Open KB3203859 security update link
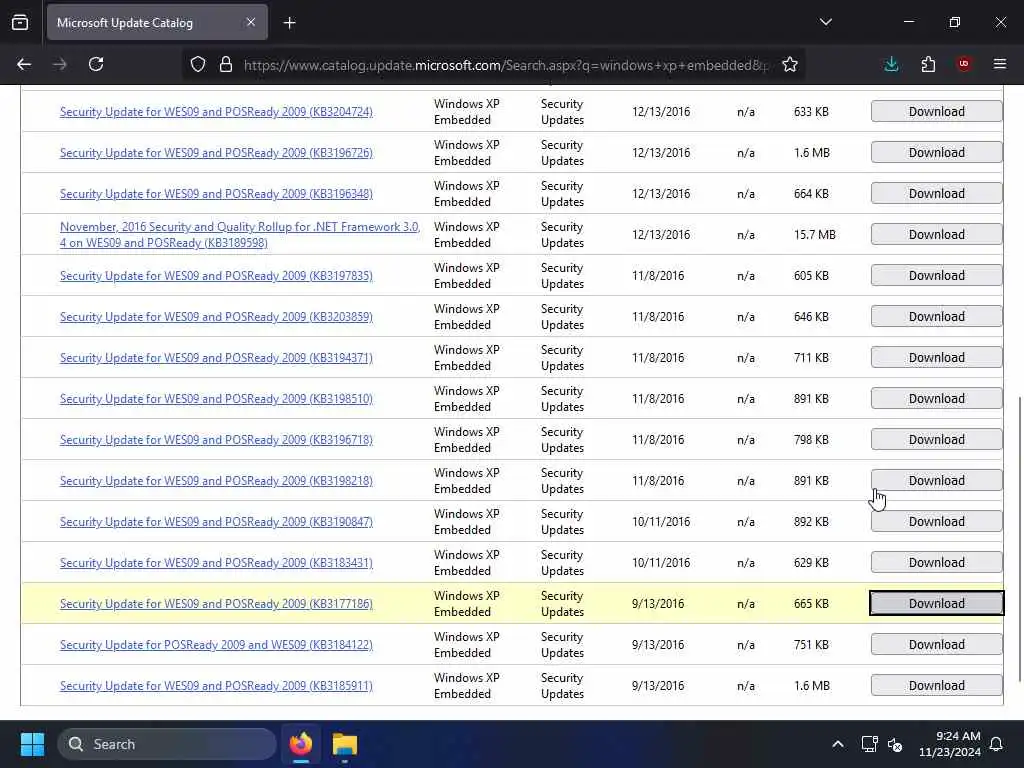 coord(216,317)
